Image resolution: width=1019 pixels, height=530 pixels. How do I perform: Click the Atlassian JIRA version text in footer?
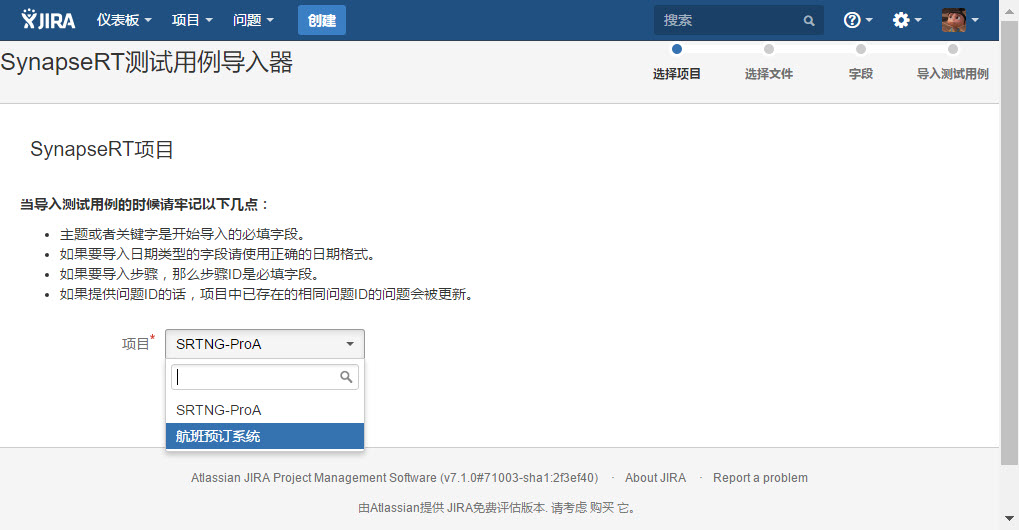click(394, 478)
